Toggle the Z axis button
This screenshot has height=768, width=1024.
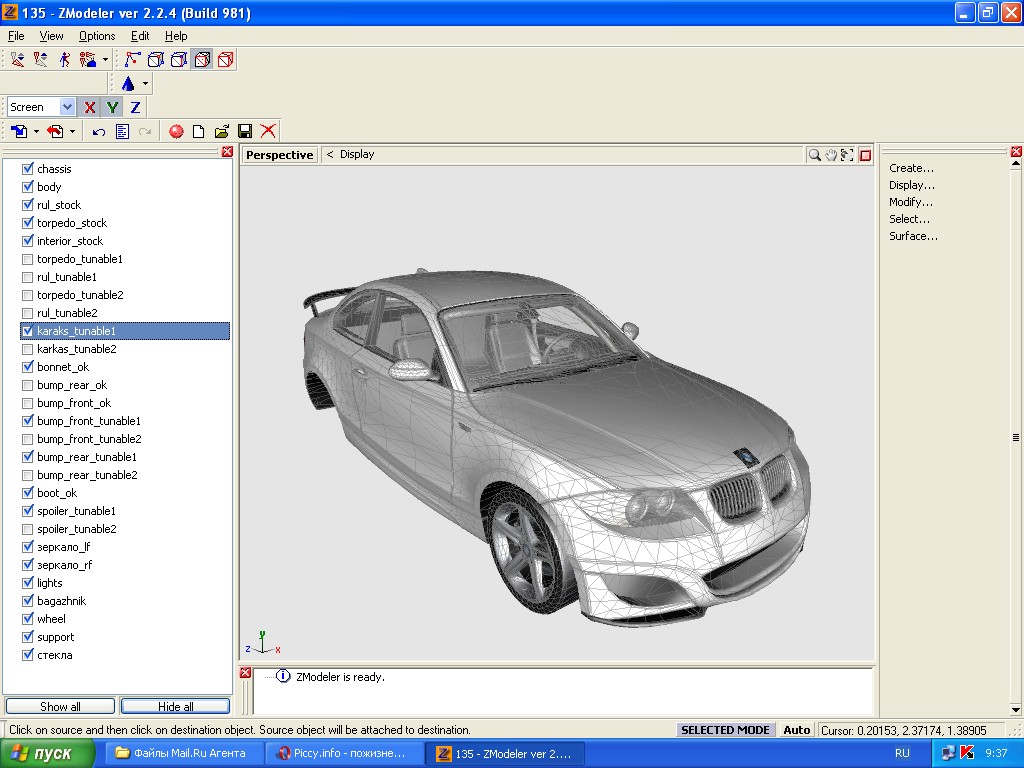pos(135,107)
